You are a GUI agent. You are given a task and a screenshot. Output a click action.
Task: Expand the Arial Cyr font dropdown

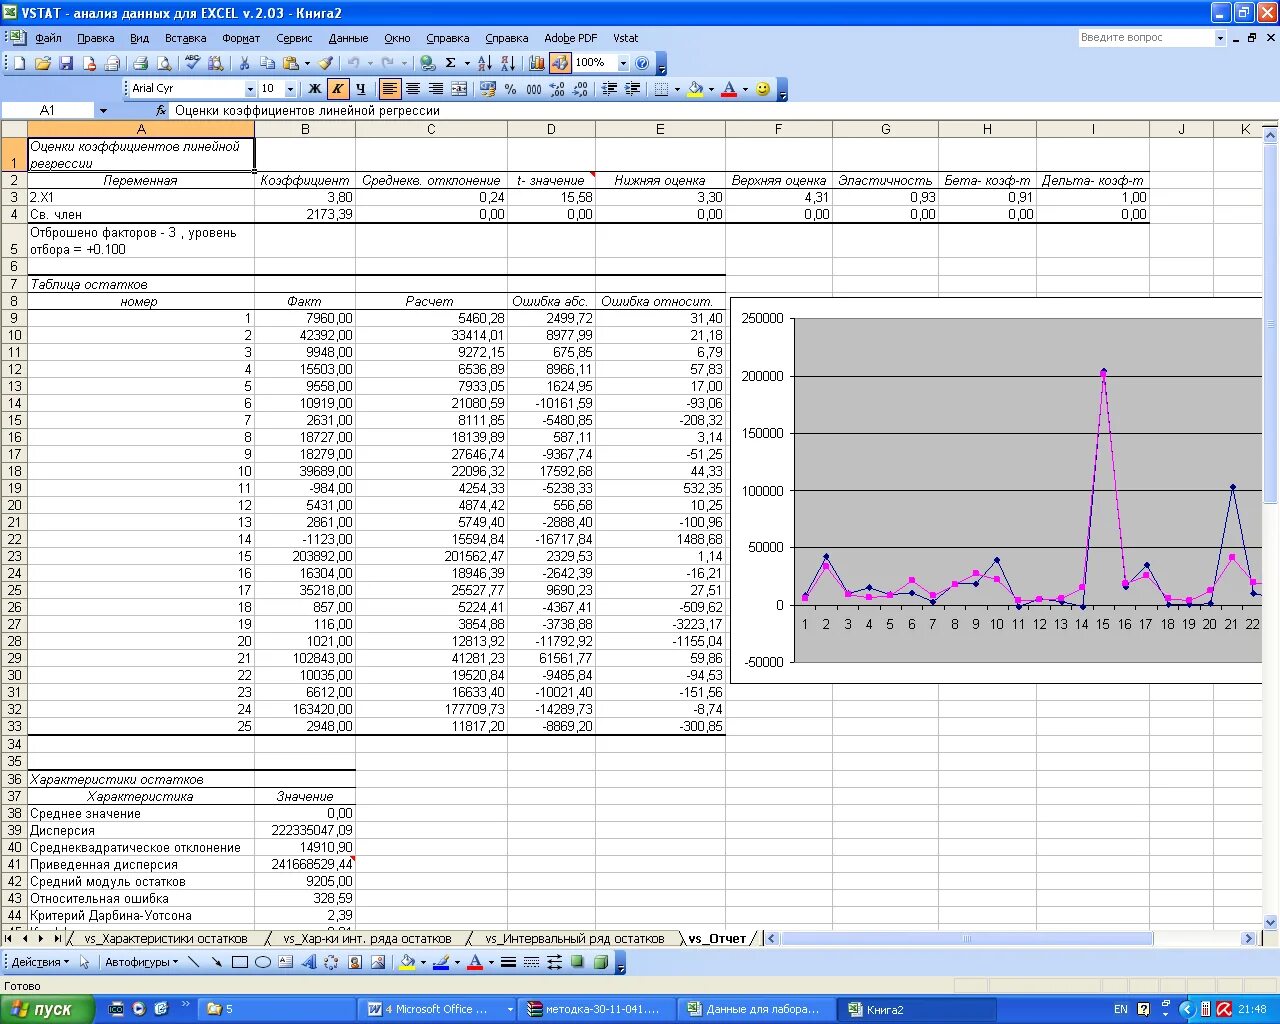click(x=250, y=89)
